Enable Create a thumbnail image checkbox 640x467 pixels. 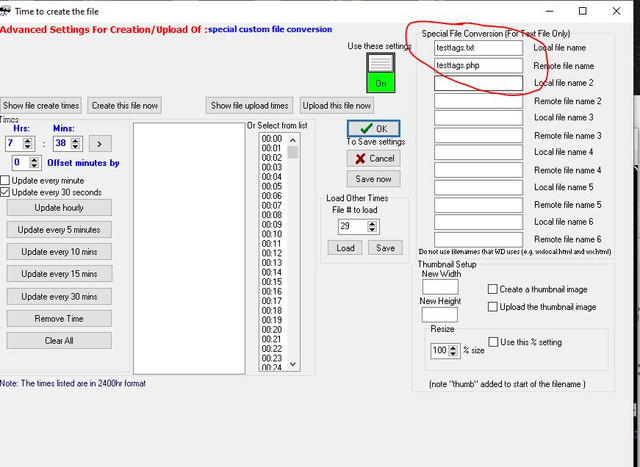(493, 289)
